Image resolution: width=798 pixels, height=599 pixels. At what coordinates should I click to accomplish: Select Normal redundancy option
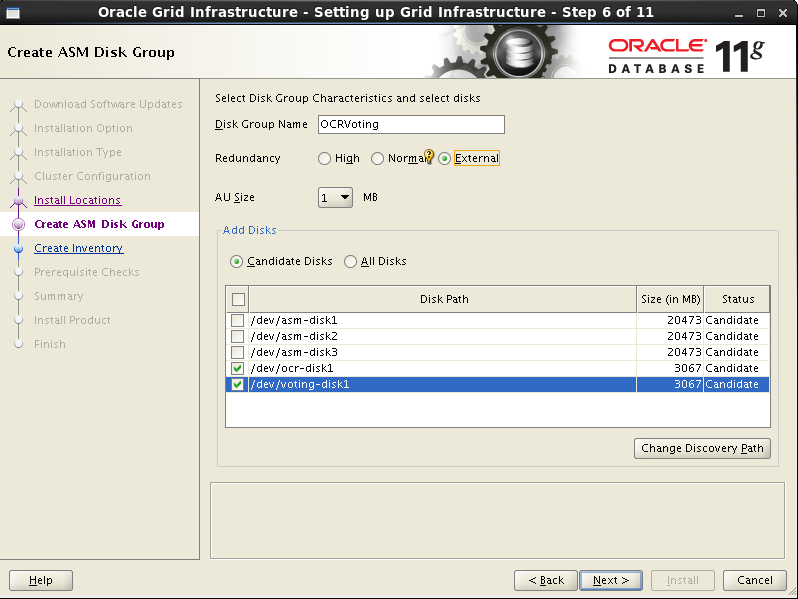(377, 159)
